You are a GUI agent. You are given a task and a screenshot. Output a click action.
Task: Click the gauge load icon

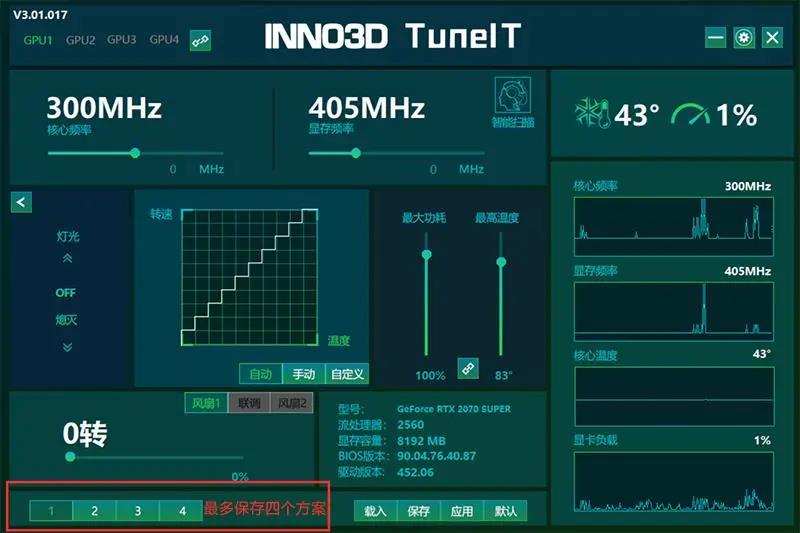pos(690,114)
